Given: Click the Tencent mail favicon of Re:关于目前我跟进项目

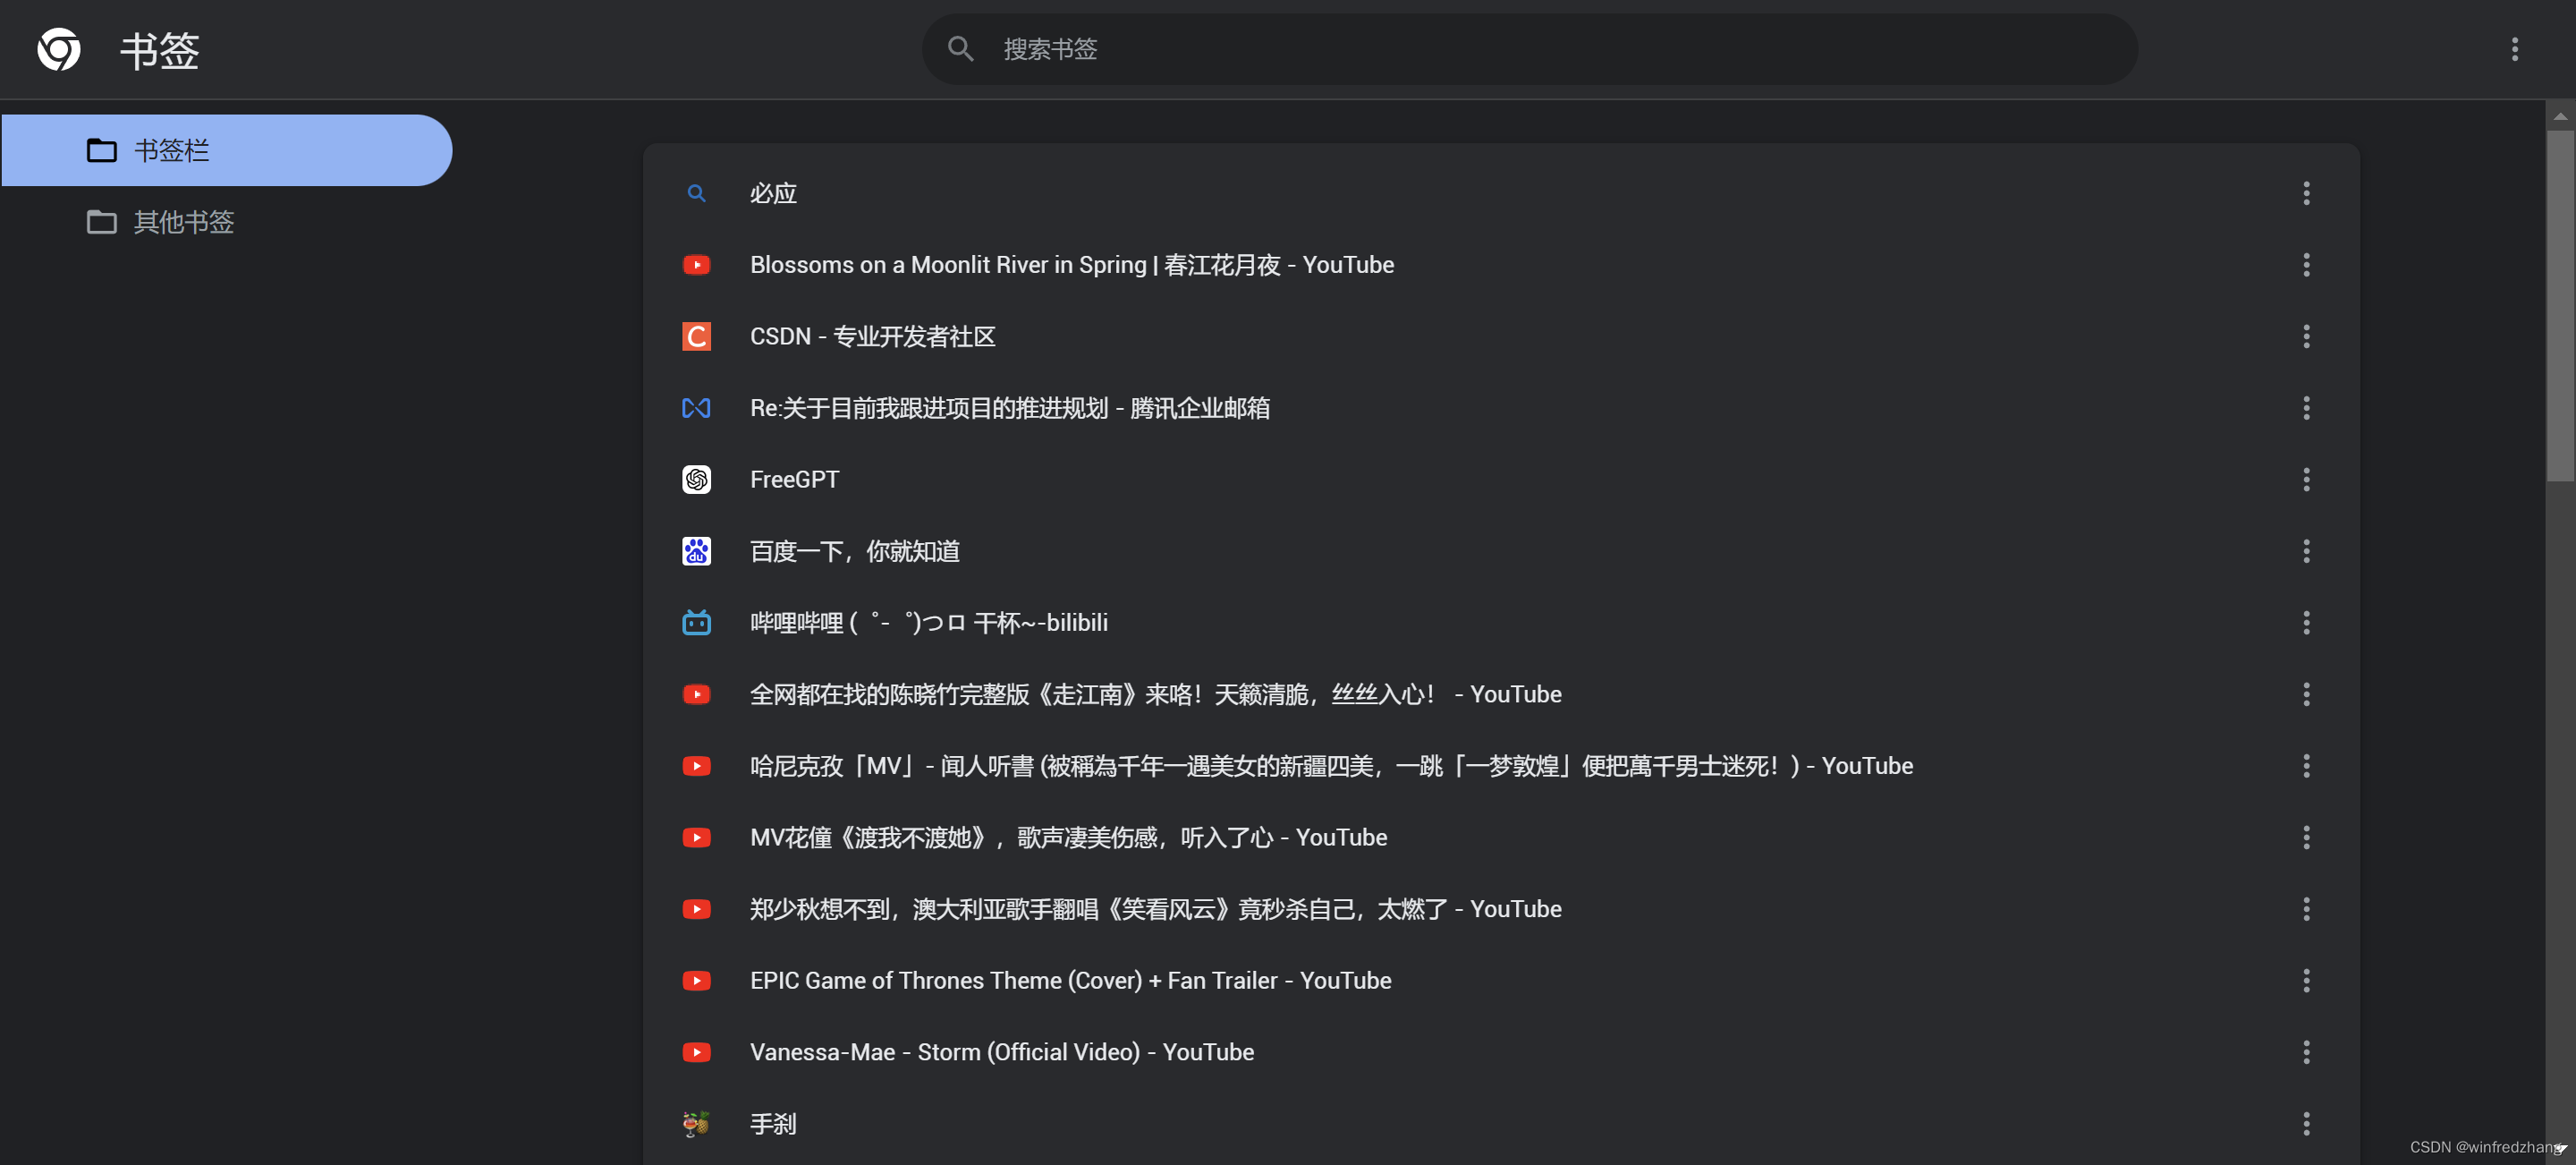Looking at the screenshot, I should 696,408.
